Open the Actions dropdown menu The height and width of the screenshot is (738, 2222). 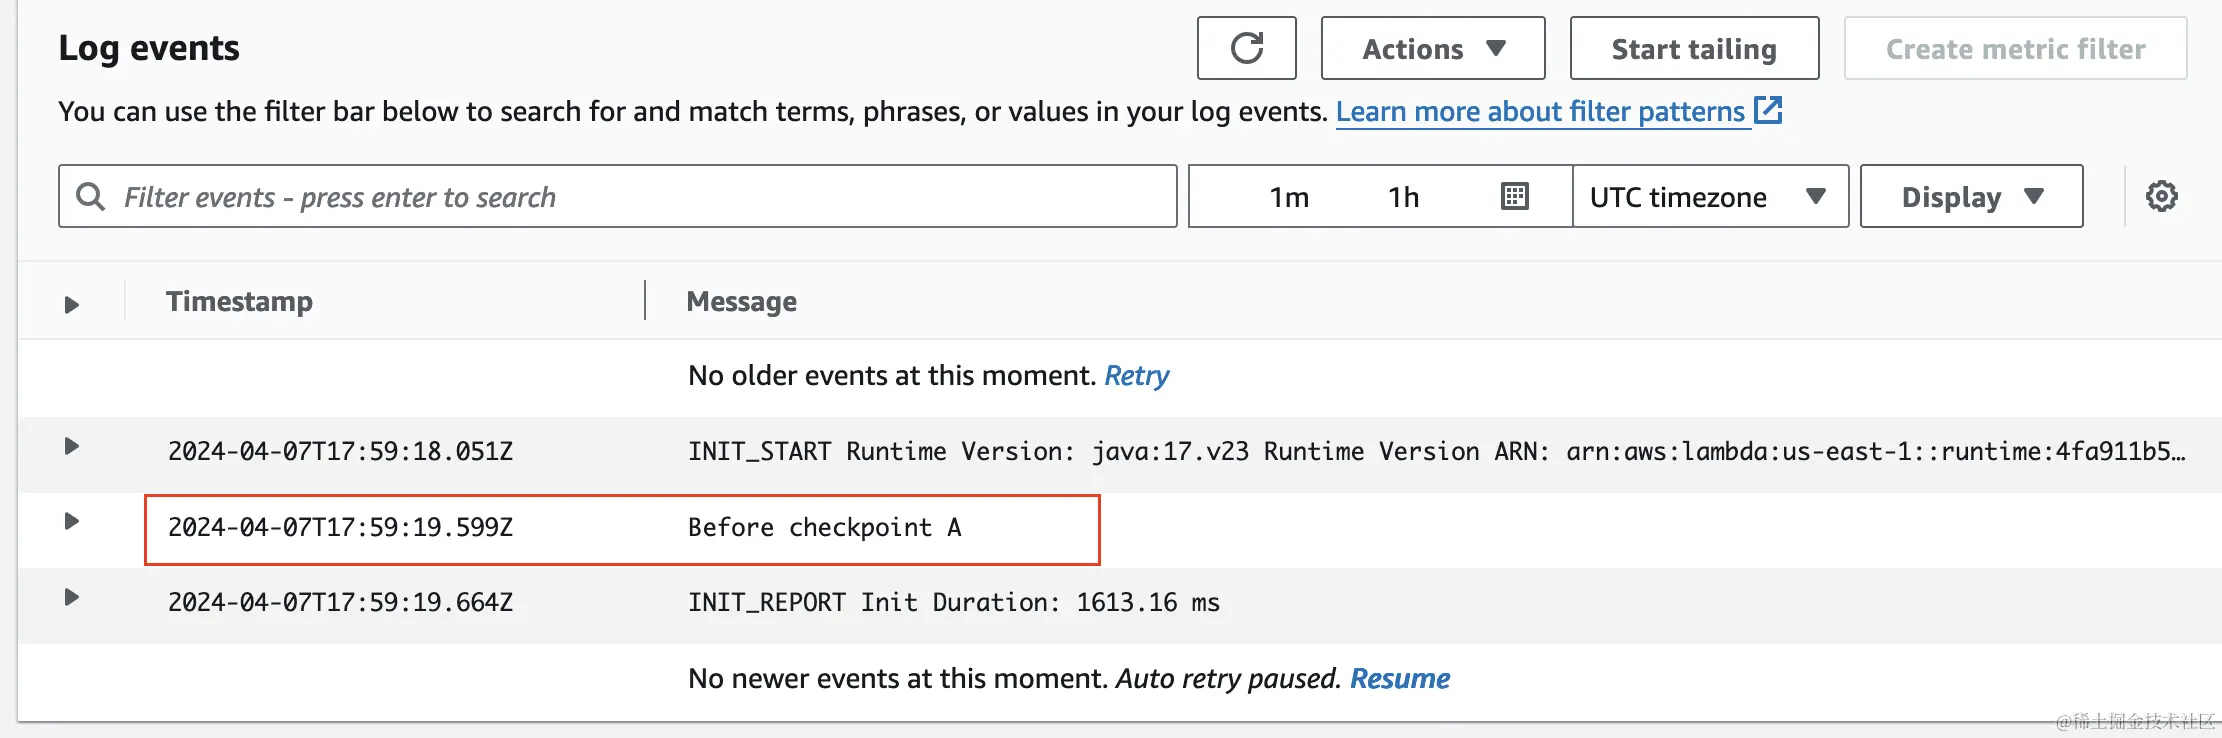click(x=1432, y=48)
